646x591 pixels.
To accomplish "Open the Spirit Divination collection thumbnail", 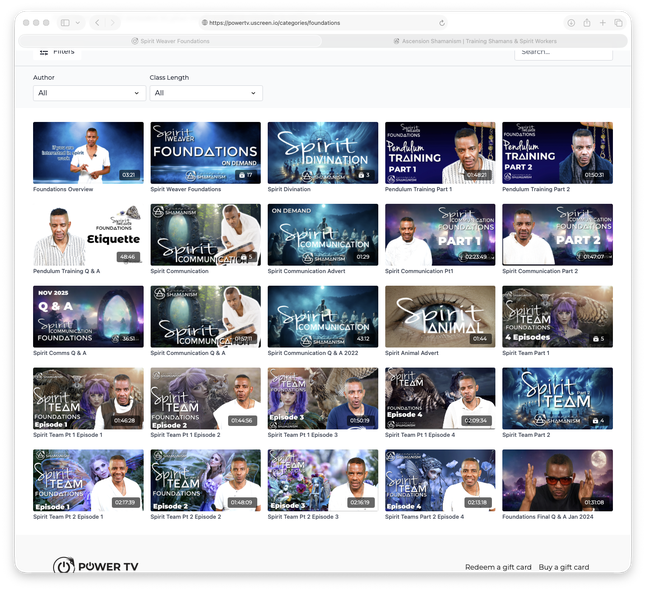I will (323, 153).
